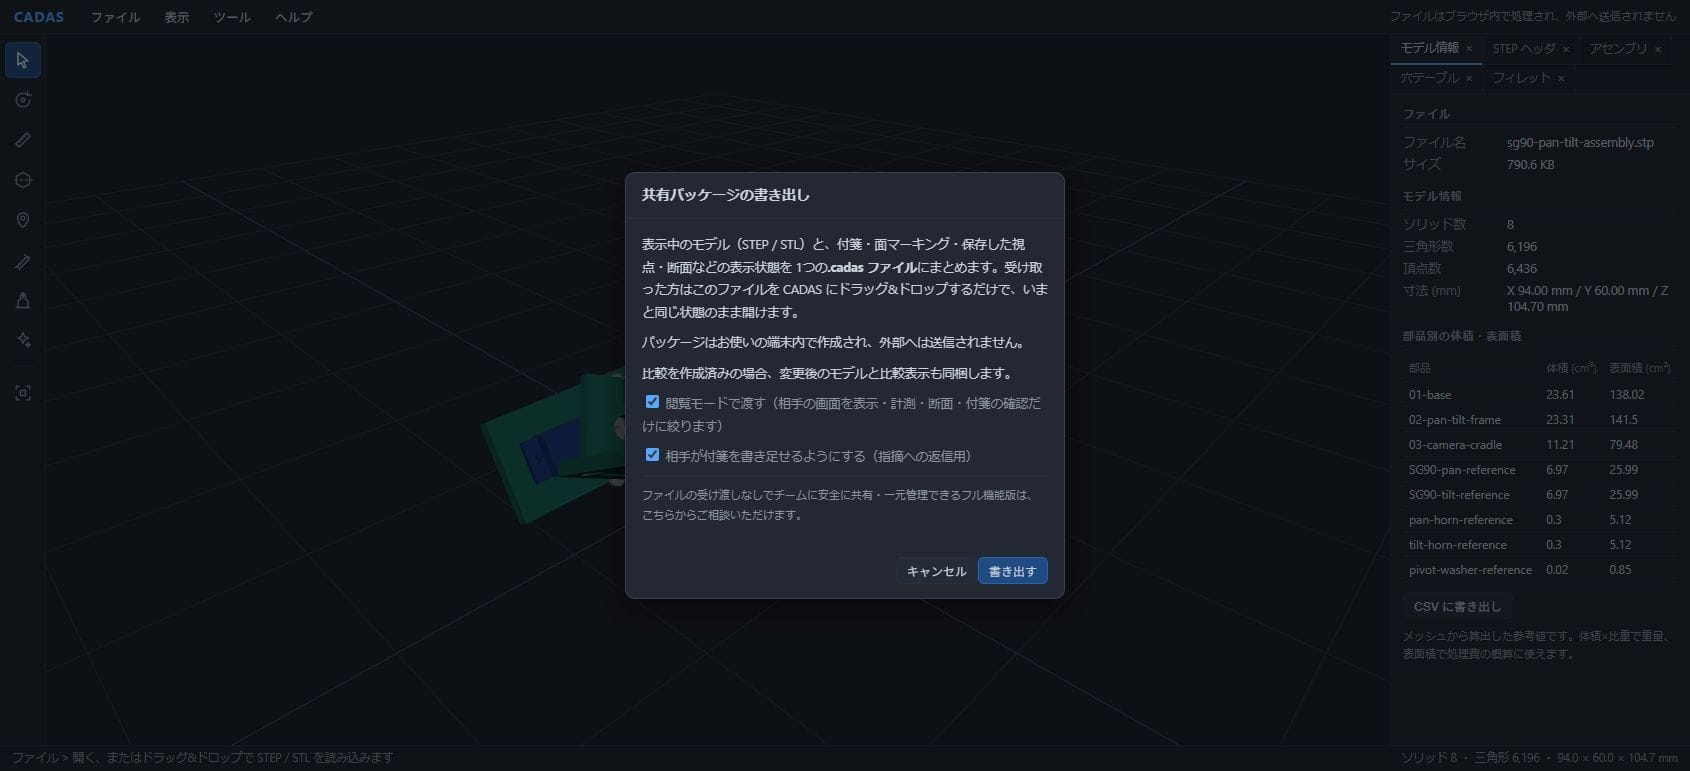Open the ヘルプ menu
The image size is (1690, 771).
[294, 17]
